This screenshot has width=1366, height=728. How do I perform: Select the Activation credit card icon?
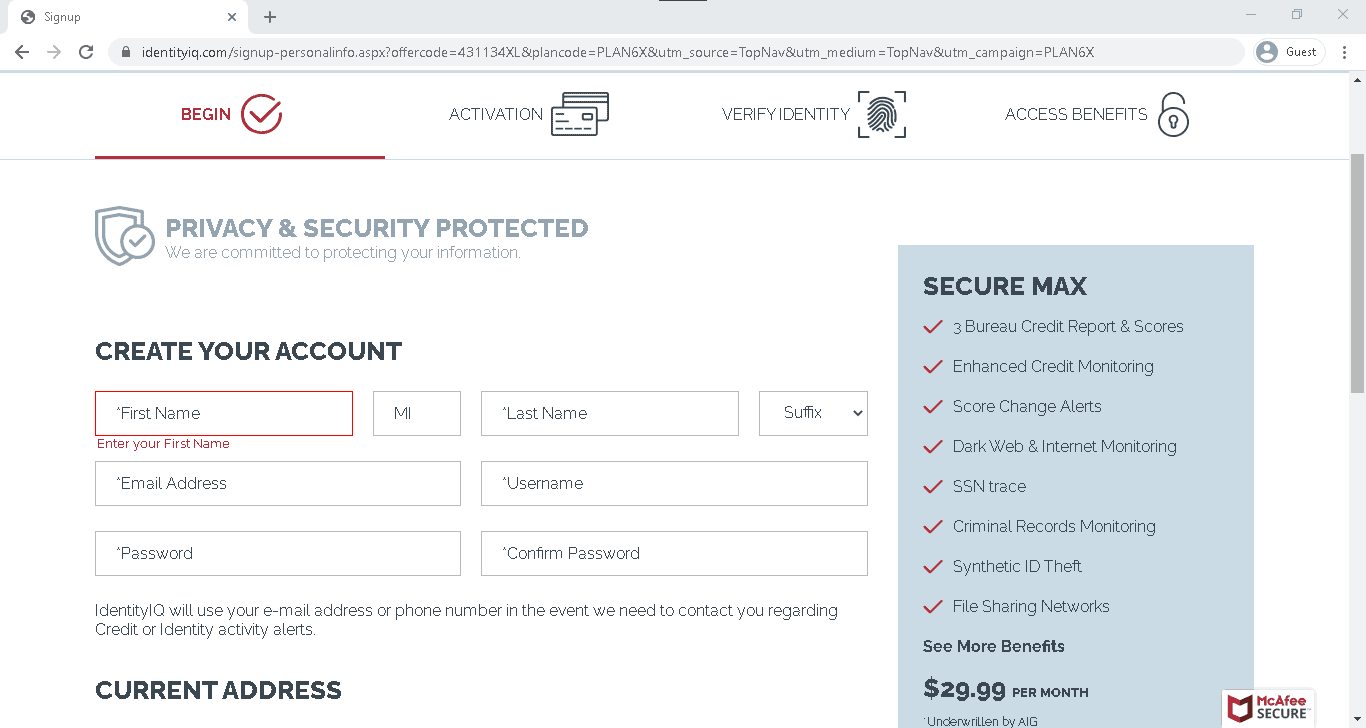point(578,113)
